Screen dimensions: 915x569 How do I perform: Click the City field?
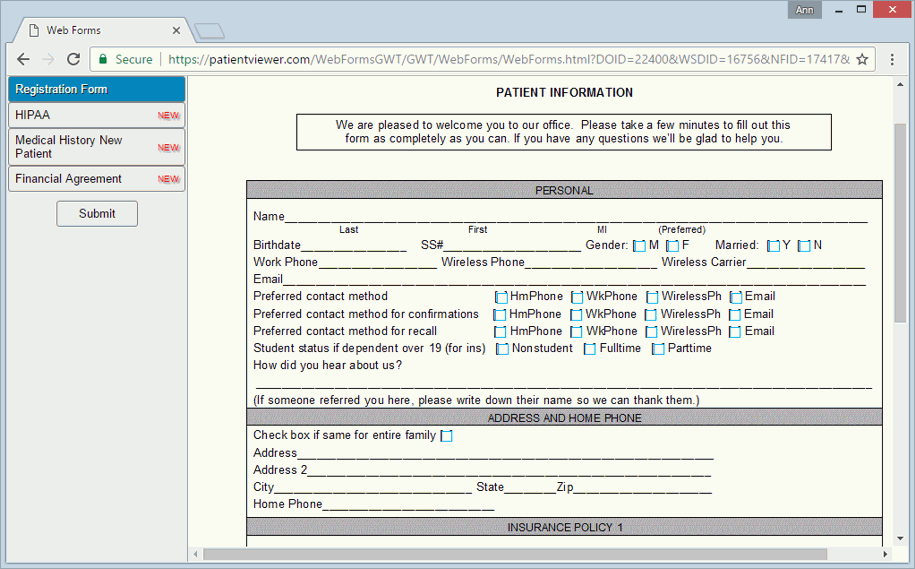373,487
